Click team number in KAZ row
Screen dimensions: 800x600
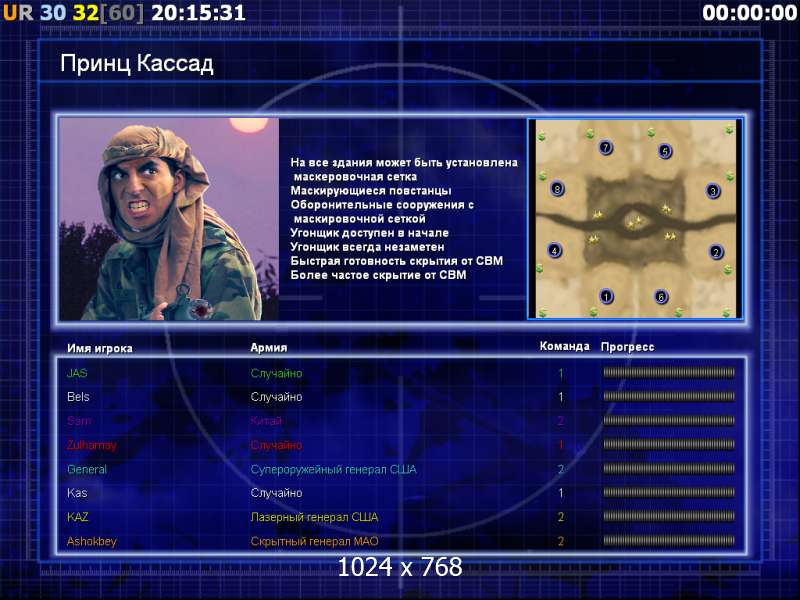(x=561, y=517)
